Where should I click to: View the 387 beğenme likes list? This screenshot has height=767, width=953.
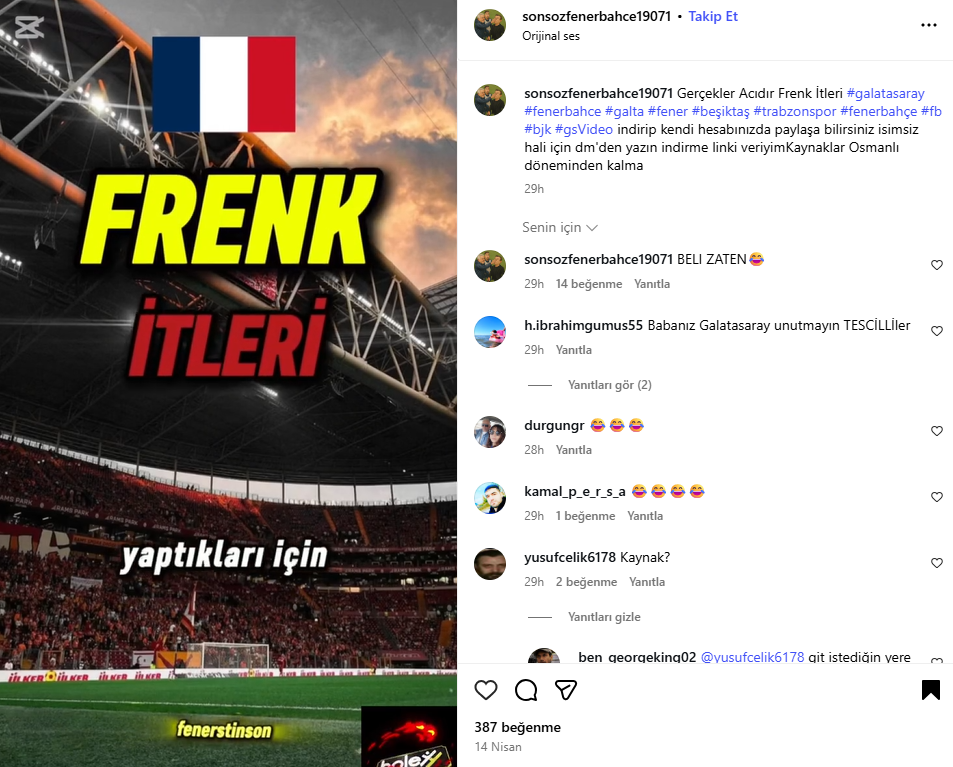(518, 727)
